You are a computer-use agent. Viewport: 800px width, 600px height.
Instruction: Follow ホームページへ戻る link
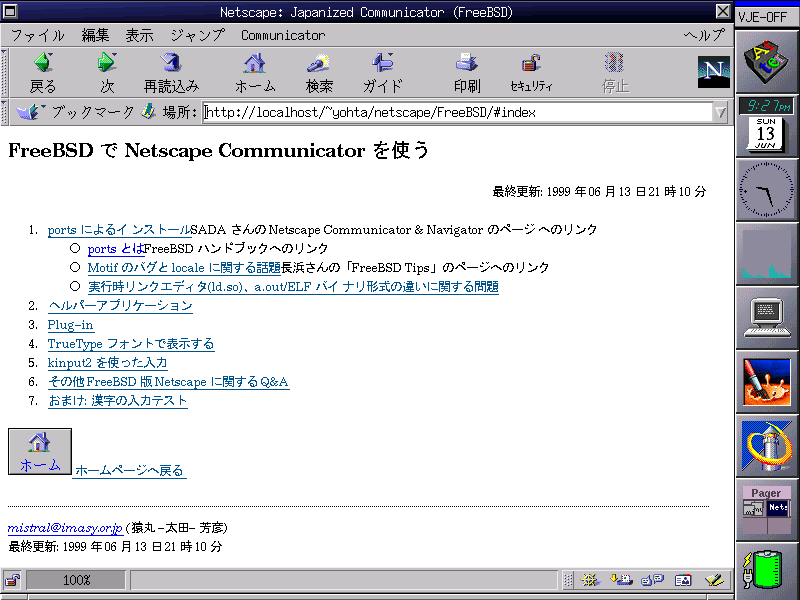coord(130,470)
